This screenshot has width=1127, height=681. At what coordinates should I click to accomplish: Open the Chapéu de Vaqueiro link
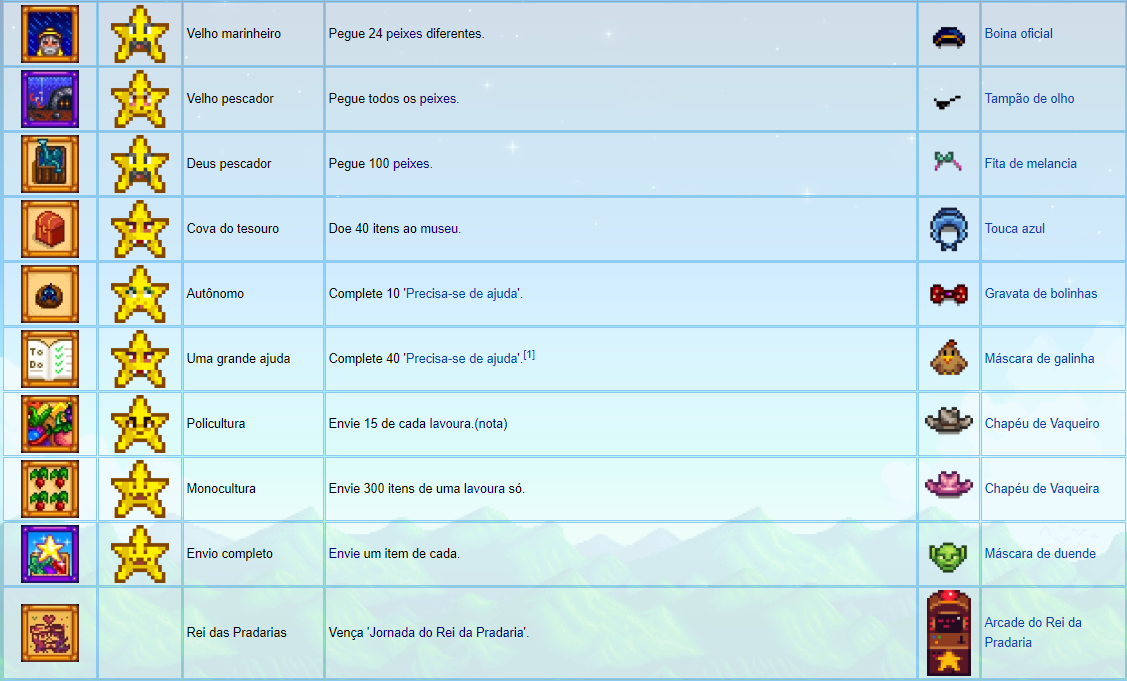[x=1041, y=424]
